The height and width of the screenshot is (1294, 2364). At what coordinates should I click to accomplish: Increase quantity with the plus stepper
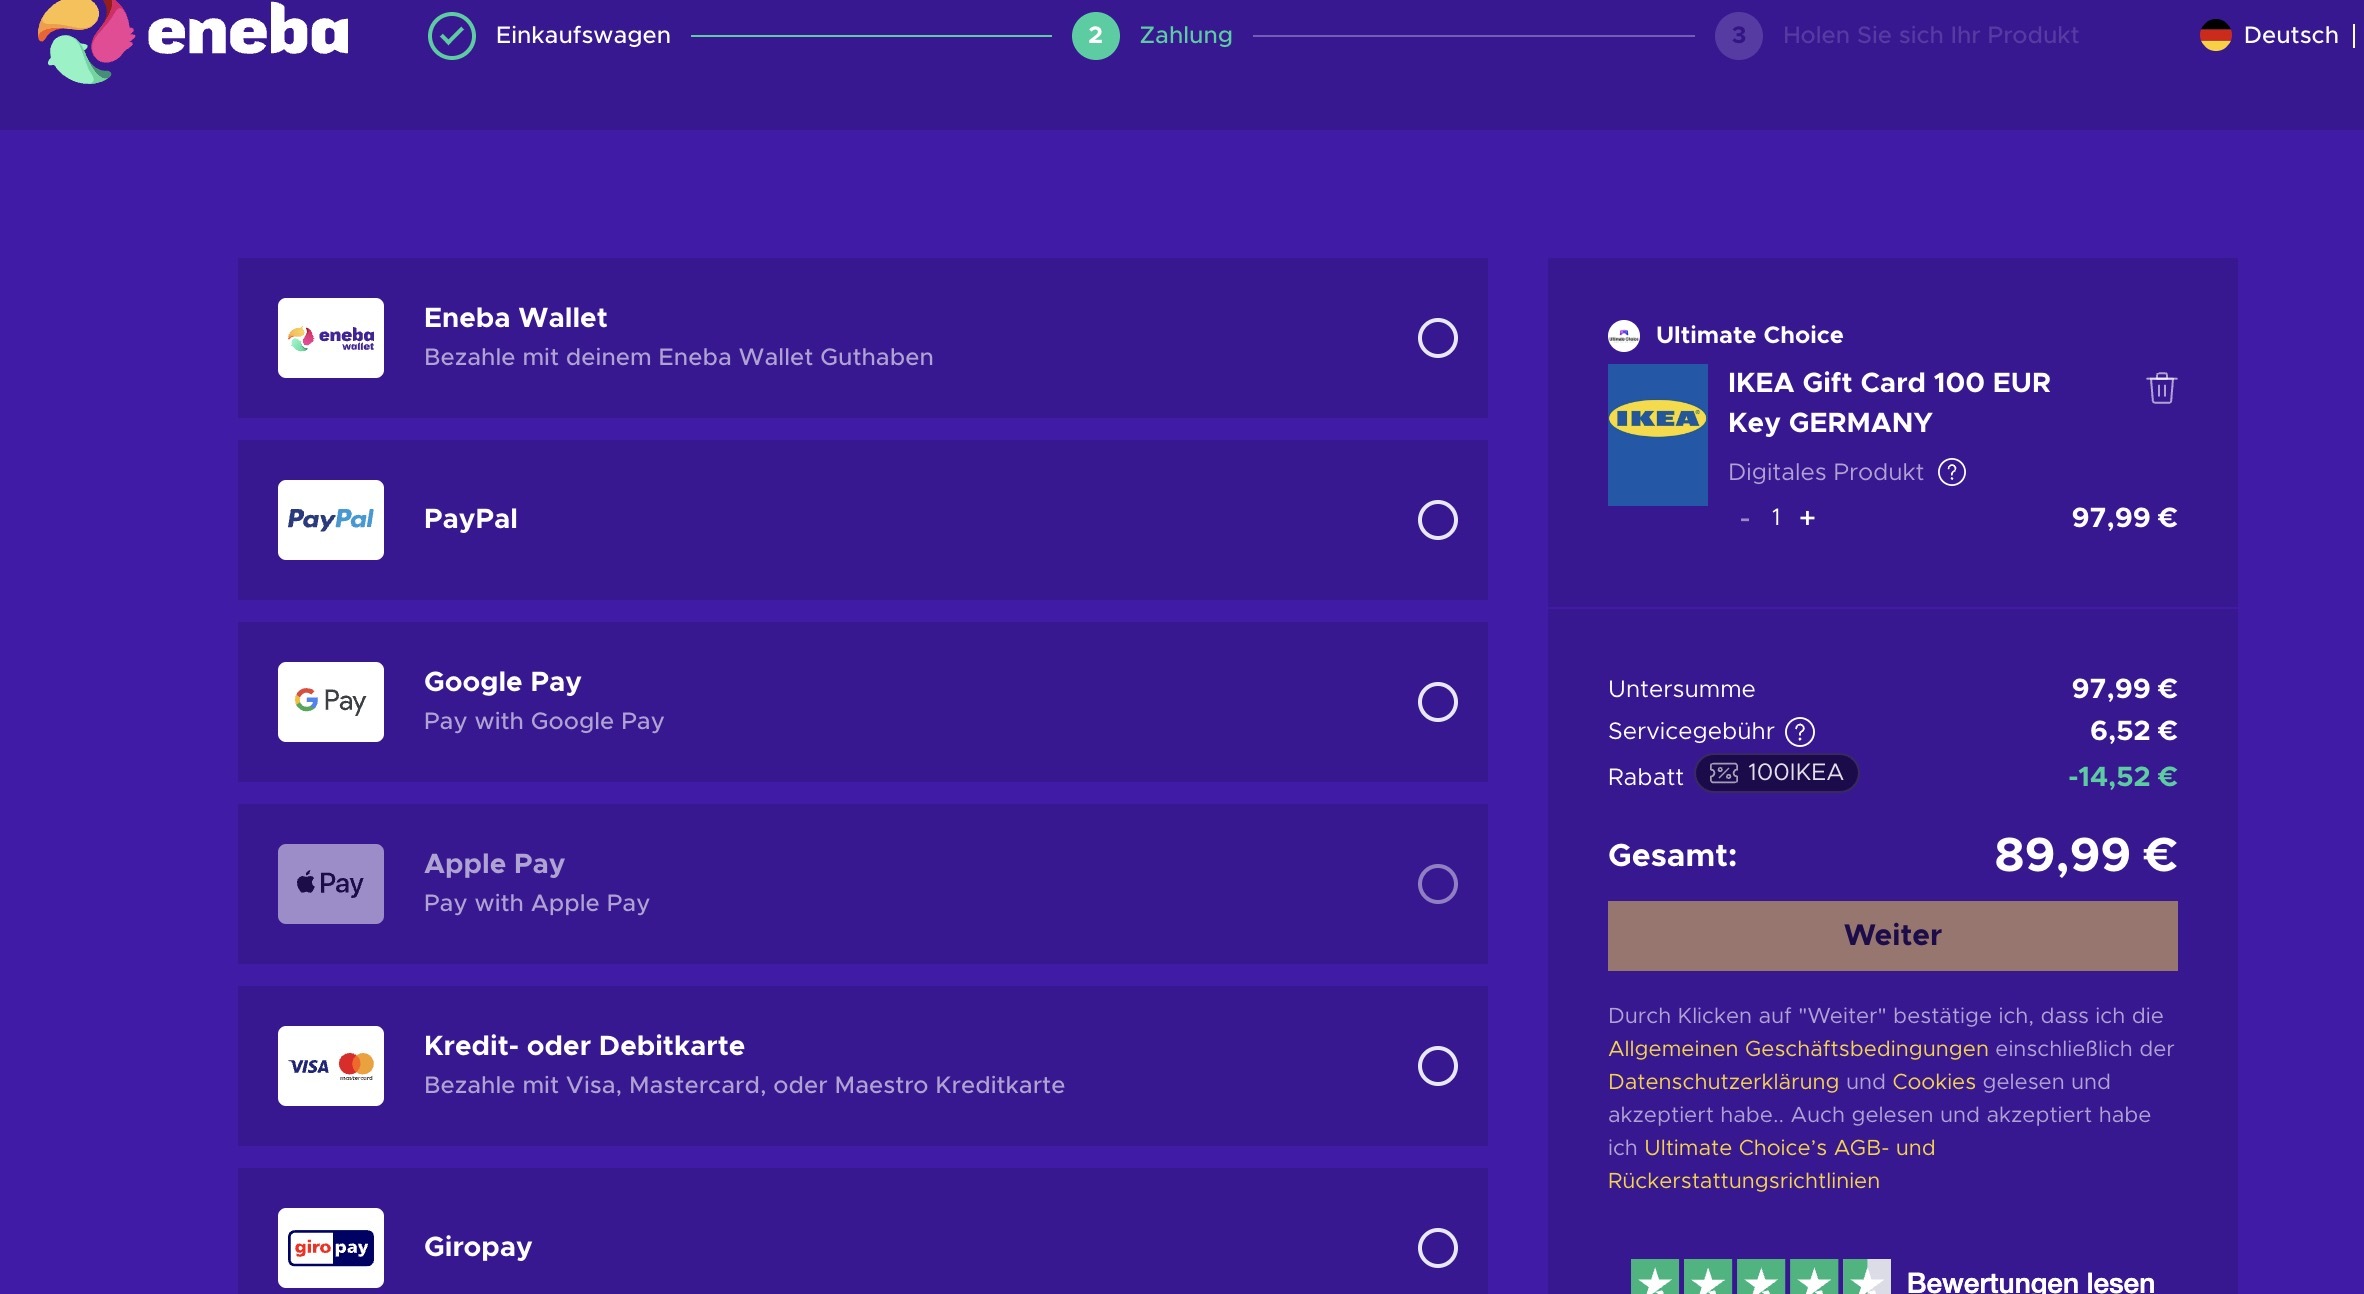click(1807, 518)
